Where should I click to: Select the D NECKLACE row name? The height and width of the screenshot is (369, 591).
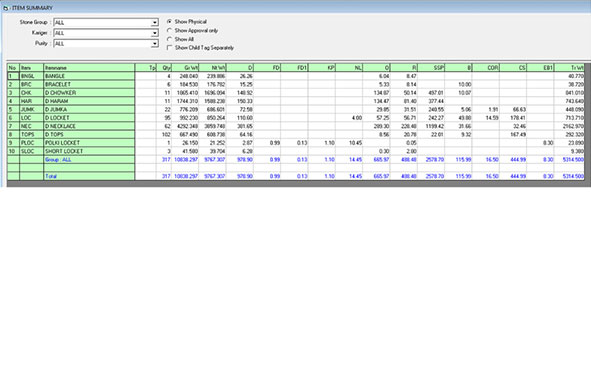pyautogui.click(x=89, y=126)
